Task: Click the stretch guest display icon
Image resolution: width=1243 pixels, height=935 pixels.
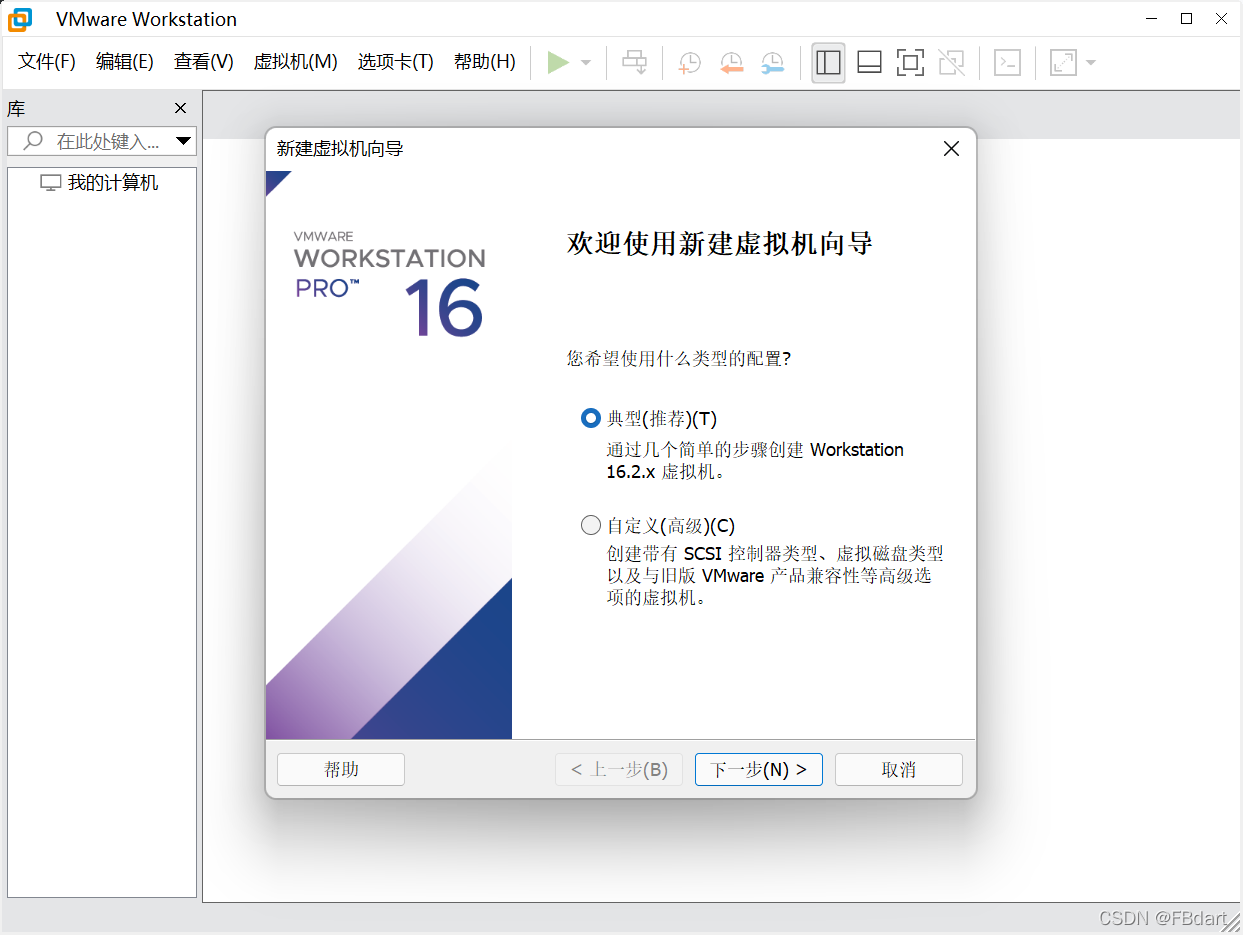Action: point(1063,62)
